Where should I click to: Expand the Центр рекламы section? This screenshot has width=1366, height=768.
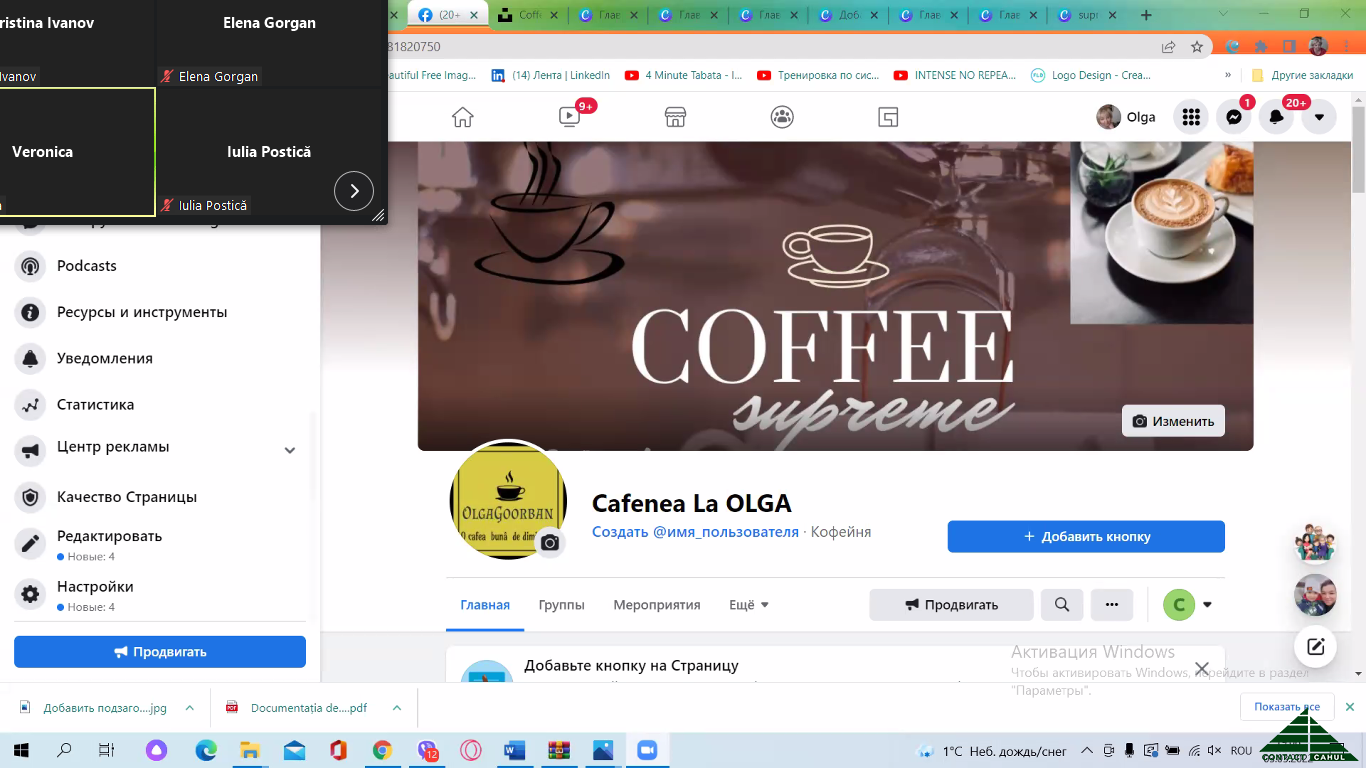point(290,450)
